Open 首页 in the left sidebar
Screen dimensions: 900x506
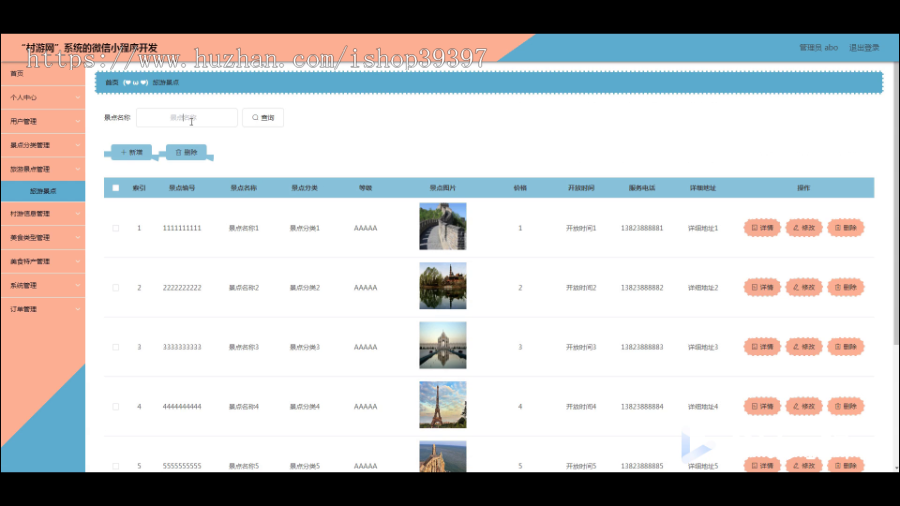[x=43, y=74]
